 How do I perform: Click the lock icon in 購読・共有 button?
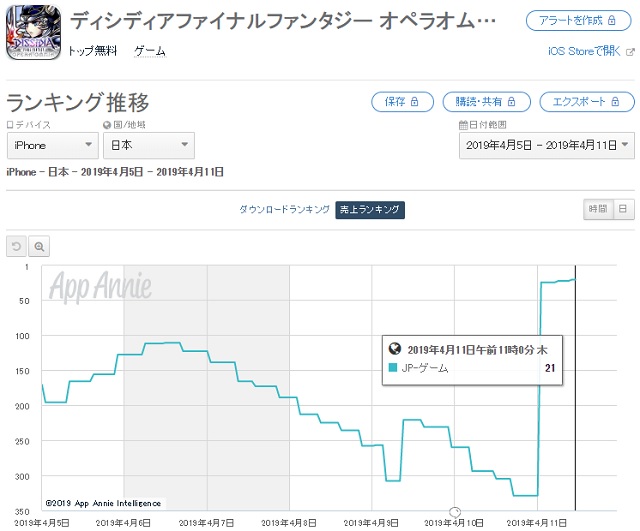[511, 101]
